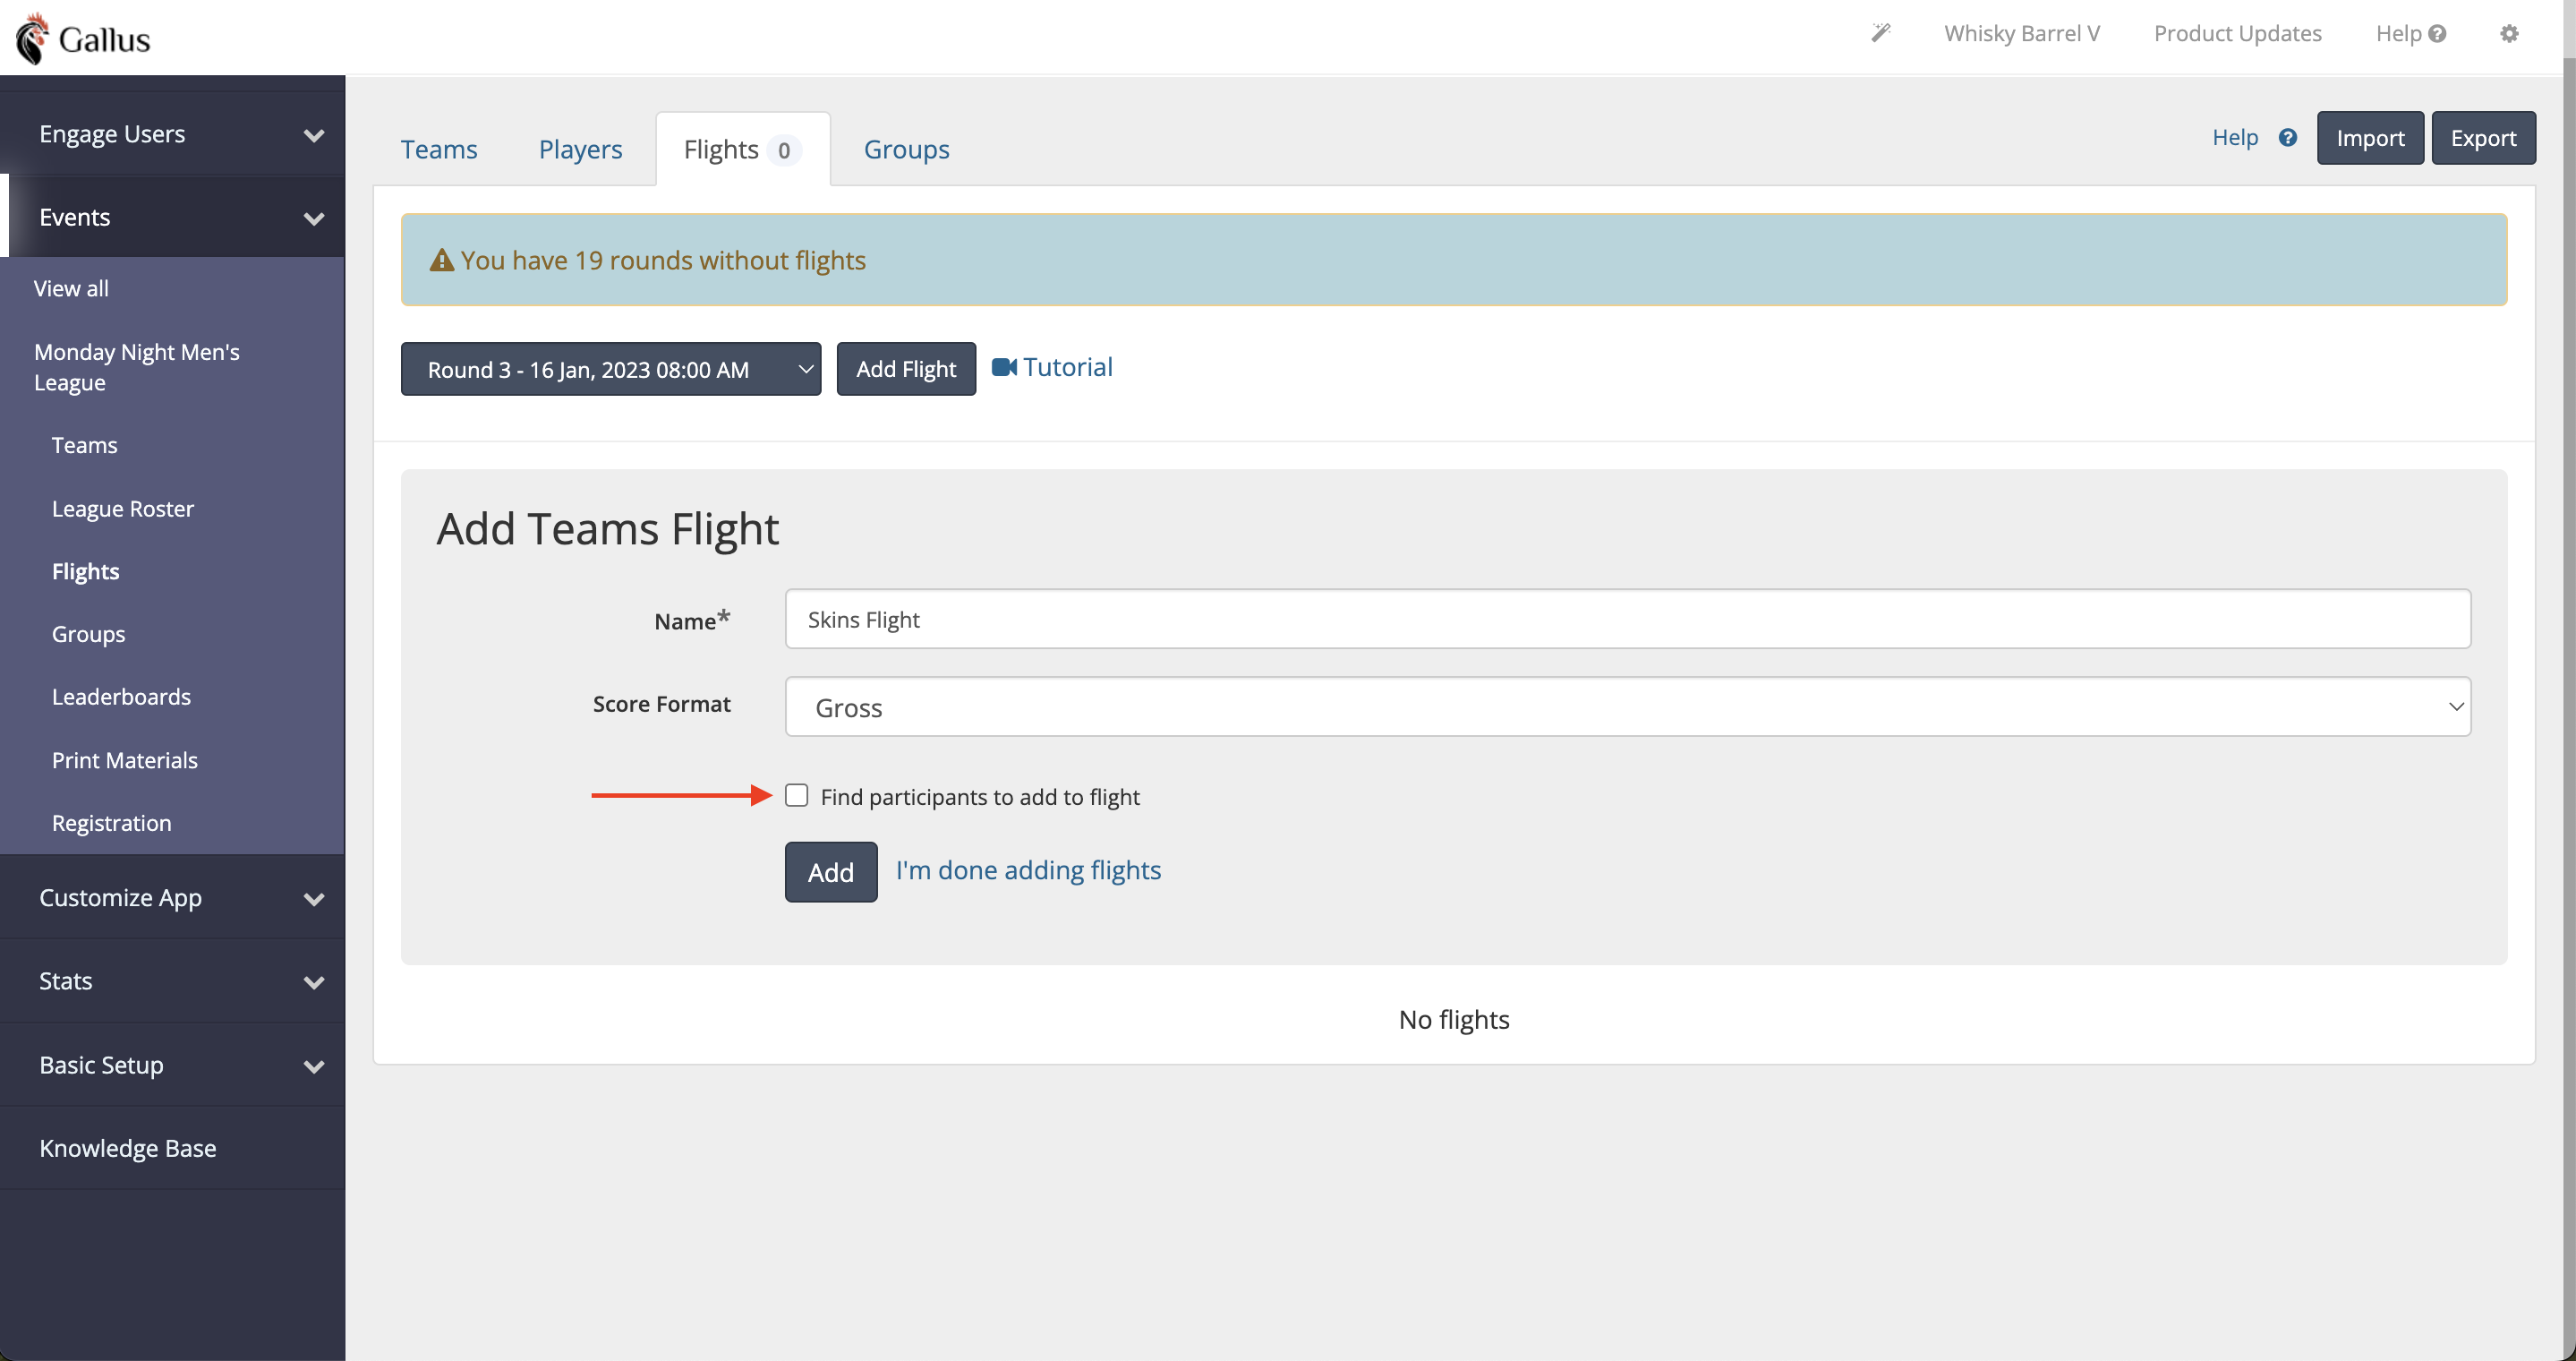Expand the Basic Setup section
This screenshot has height=1361, width=2576.
[x=172, y=1065]
